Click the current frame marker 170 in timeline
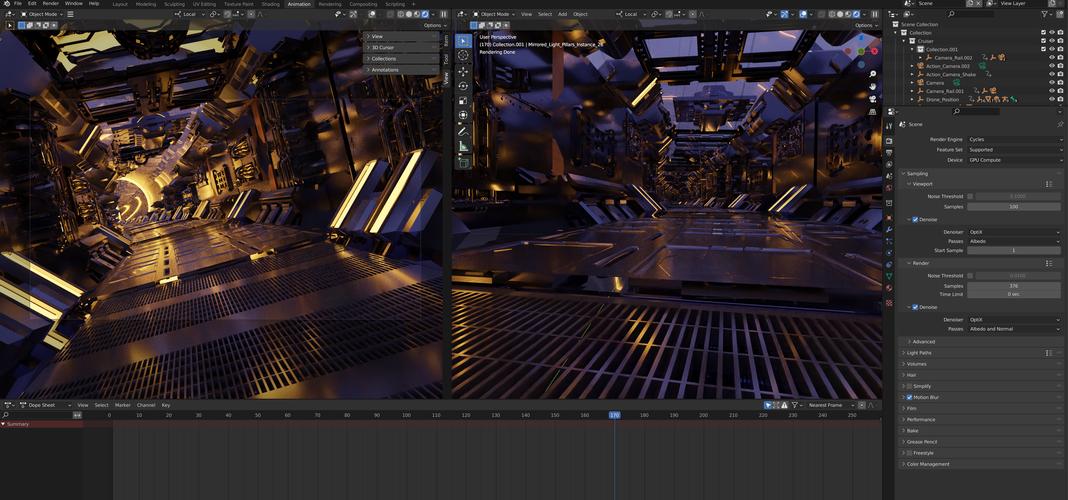The width and height of the screenshot is (1068, 500). click(614, 415)
